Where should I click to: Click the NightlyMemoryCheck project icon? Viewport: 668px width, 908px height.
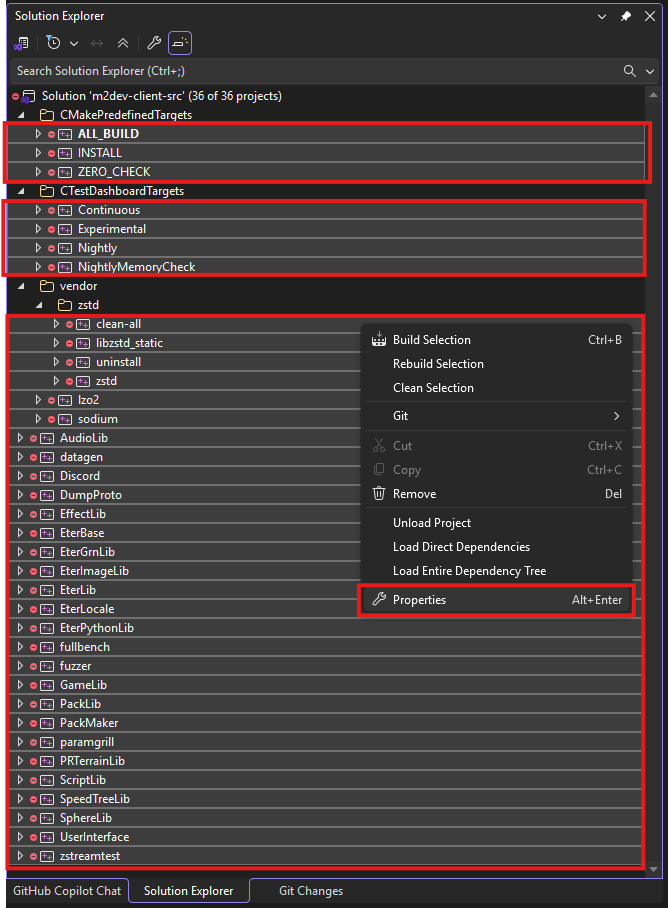pyautogui.click(x=65, y=268)
